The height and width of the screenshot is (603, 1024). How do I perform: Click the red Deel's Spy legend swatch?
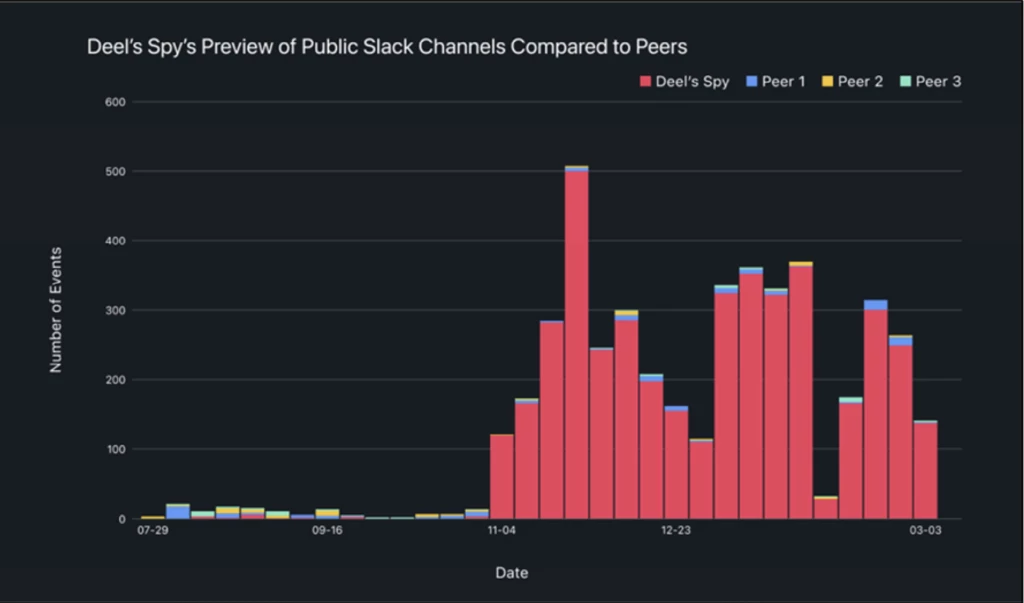646,81
